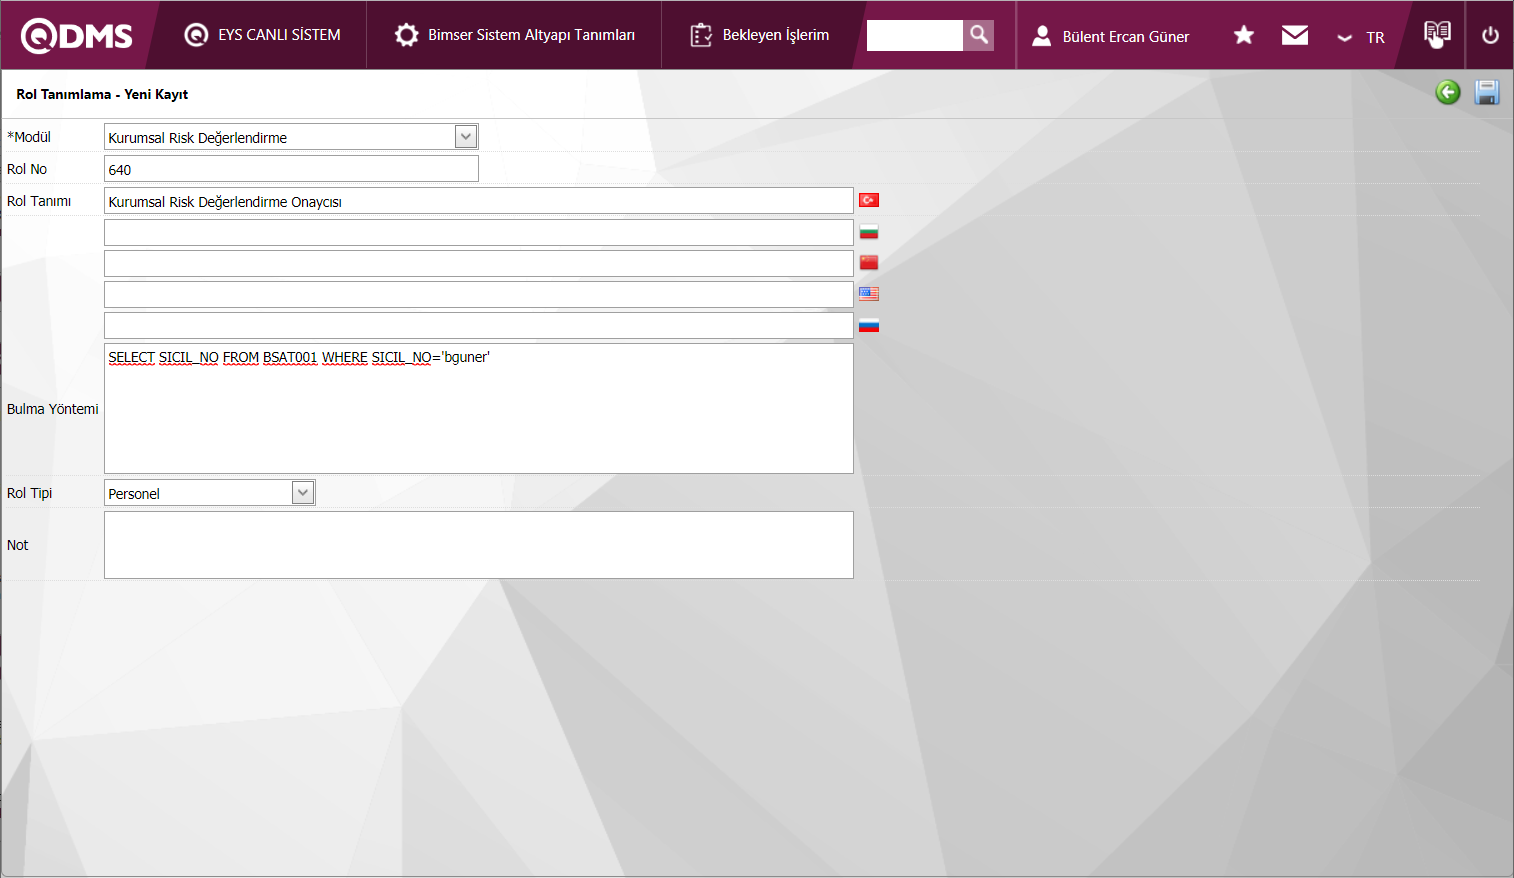Viewport: 1514px width, 878px height.
Task: Click the English Rol Tanımı field
Action: pos(478,294)
